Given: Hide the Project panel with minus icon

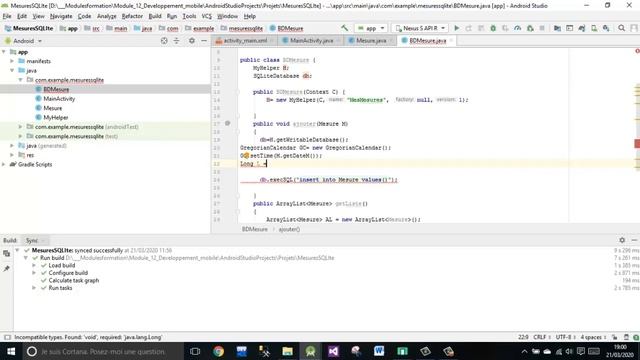Looking at the screenshot, I should (204, 41).
